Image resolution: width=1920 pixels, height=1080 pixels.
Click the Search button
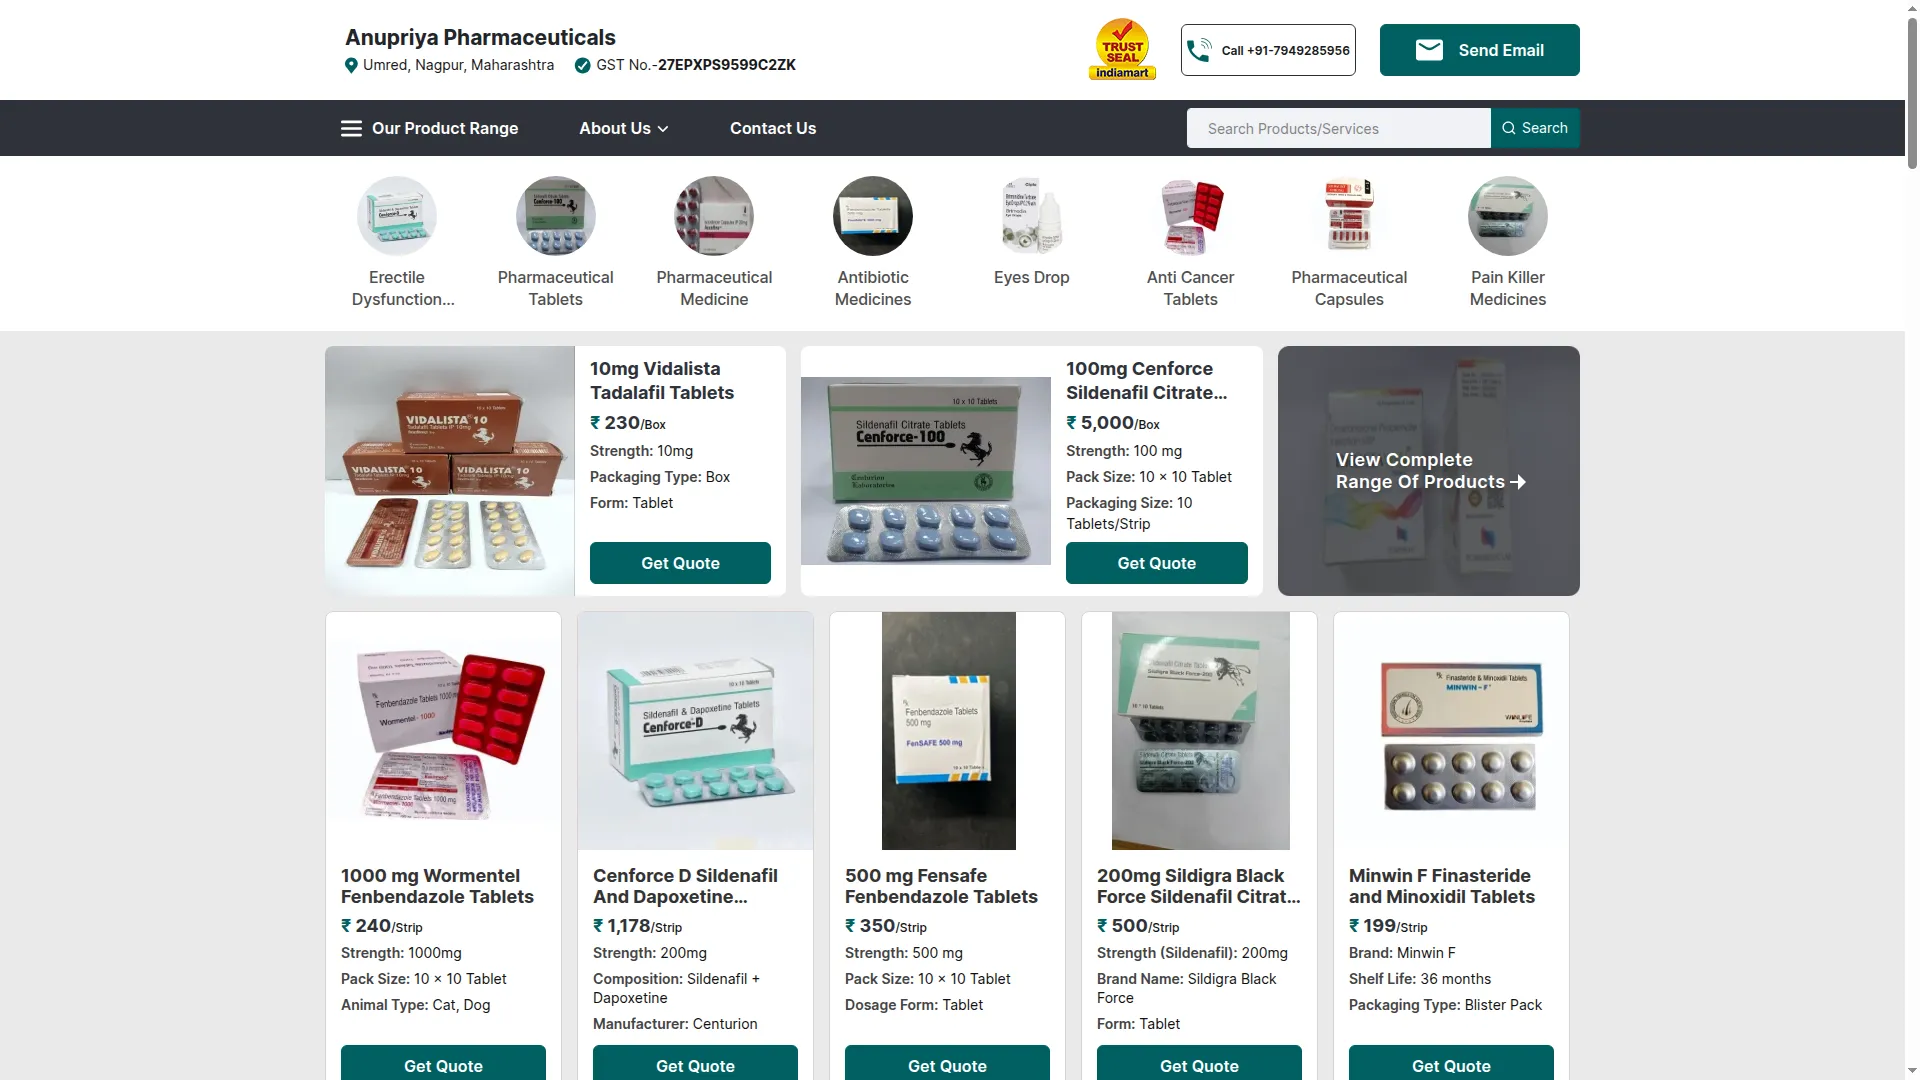tap(1535, 128)
